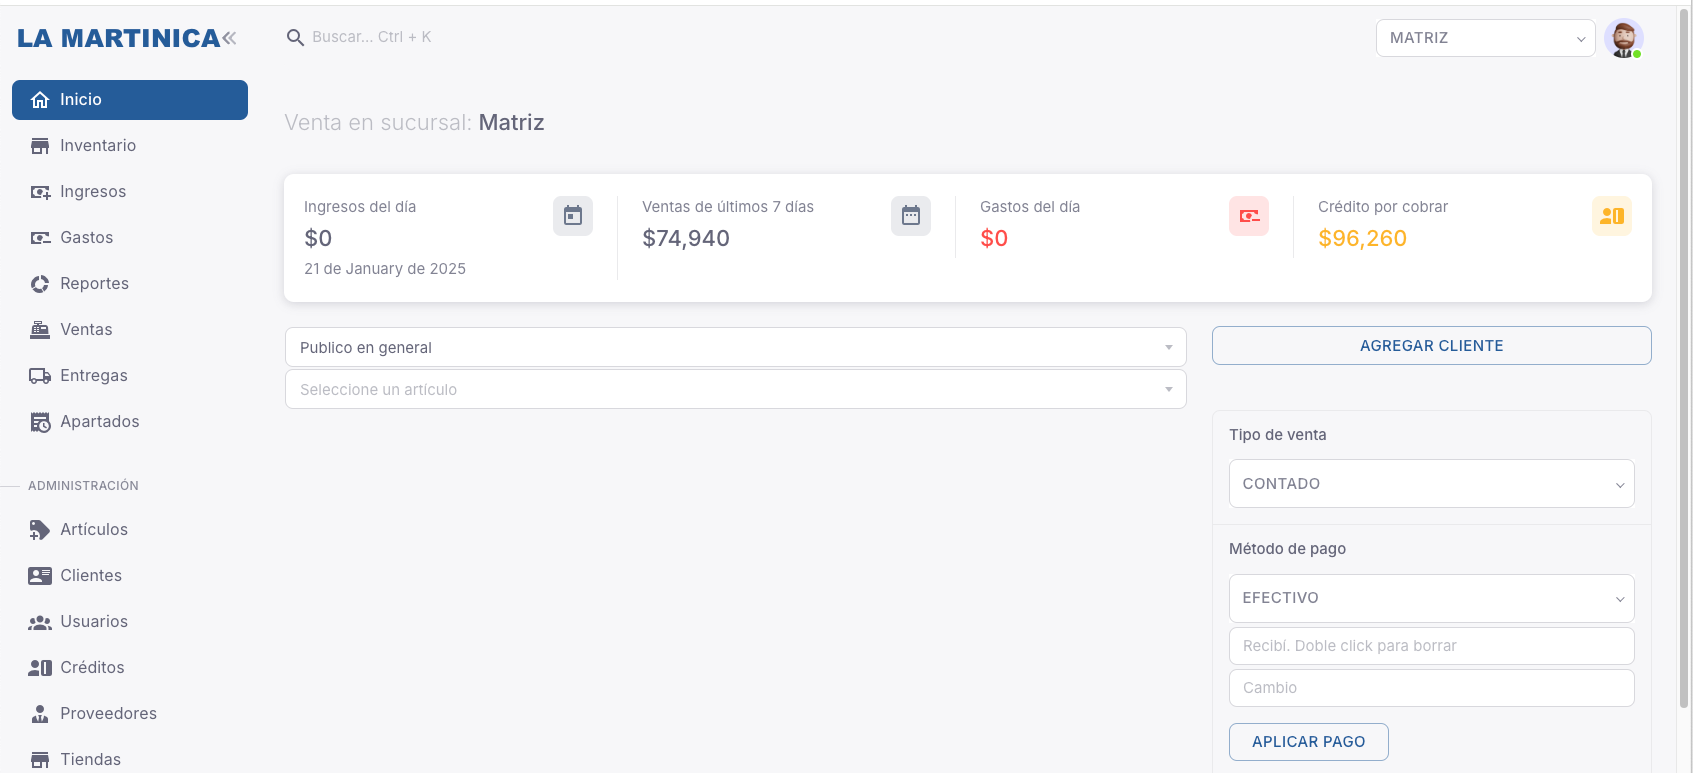Navigate to Proveedores section

click(108, 714)
